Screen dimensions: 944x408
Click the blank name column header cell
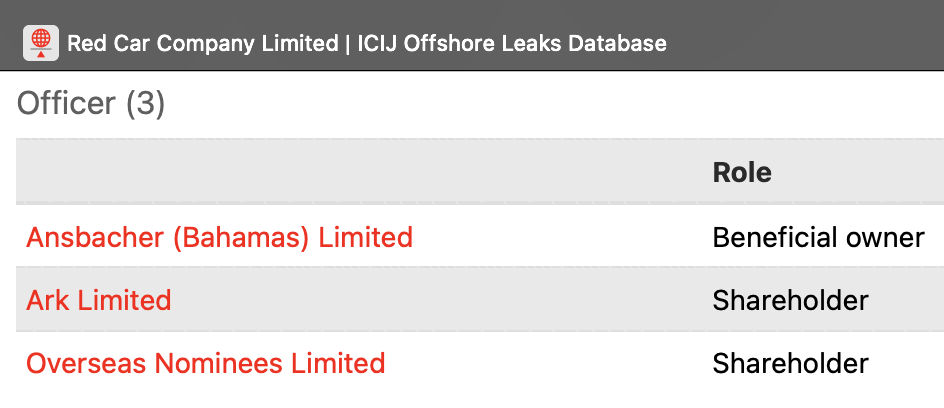[350, 172]
